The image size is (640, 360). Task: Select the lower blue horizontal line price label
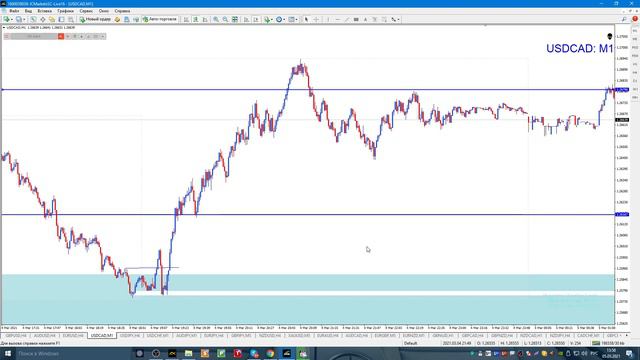(x=622, y=214)
